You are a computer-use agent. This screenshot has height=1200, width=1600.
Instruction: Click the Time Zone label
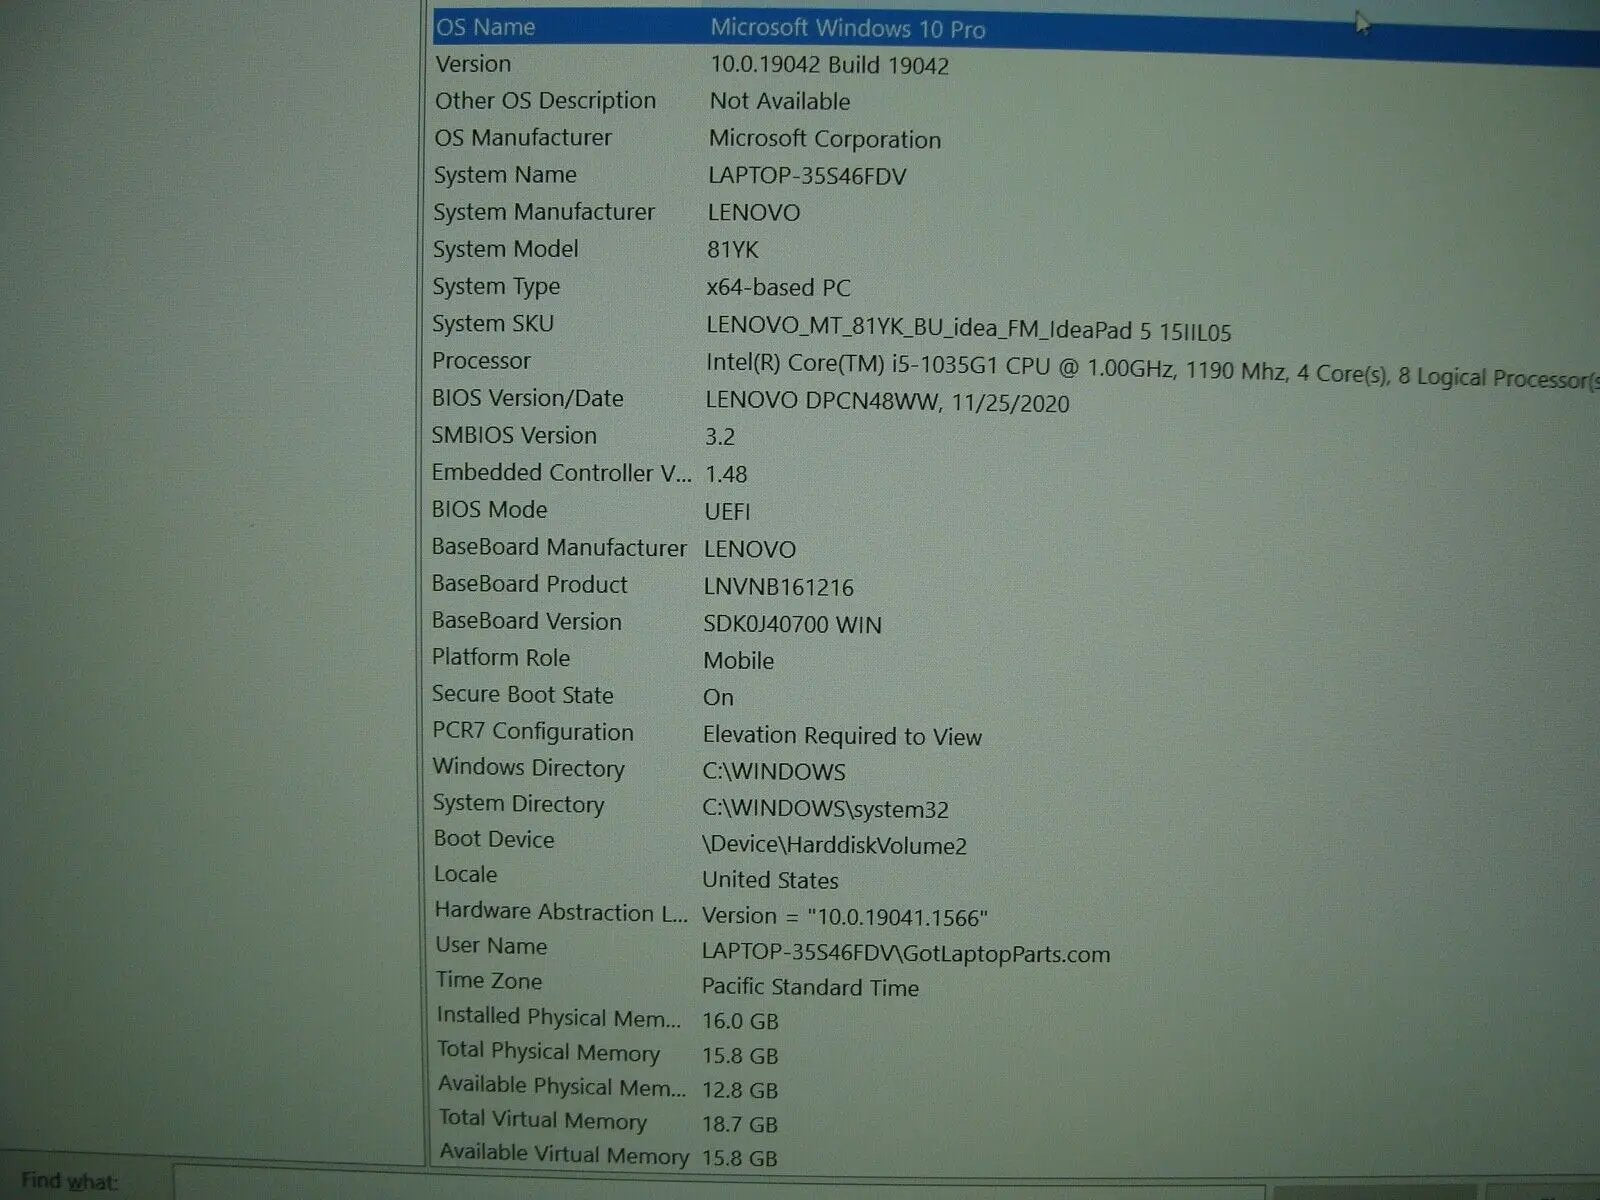(x=488, y=981)
